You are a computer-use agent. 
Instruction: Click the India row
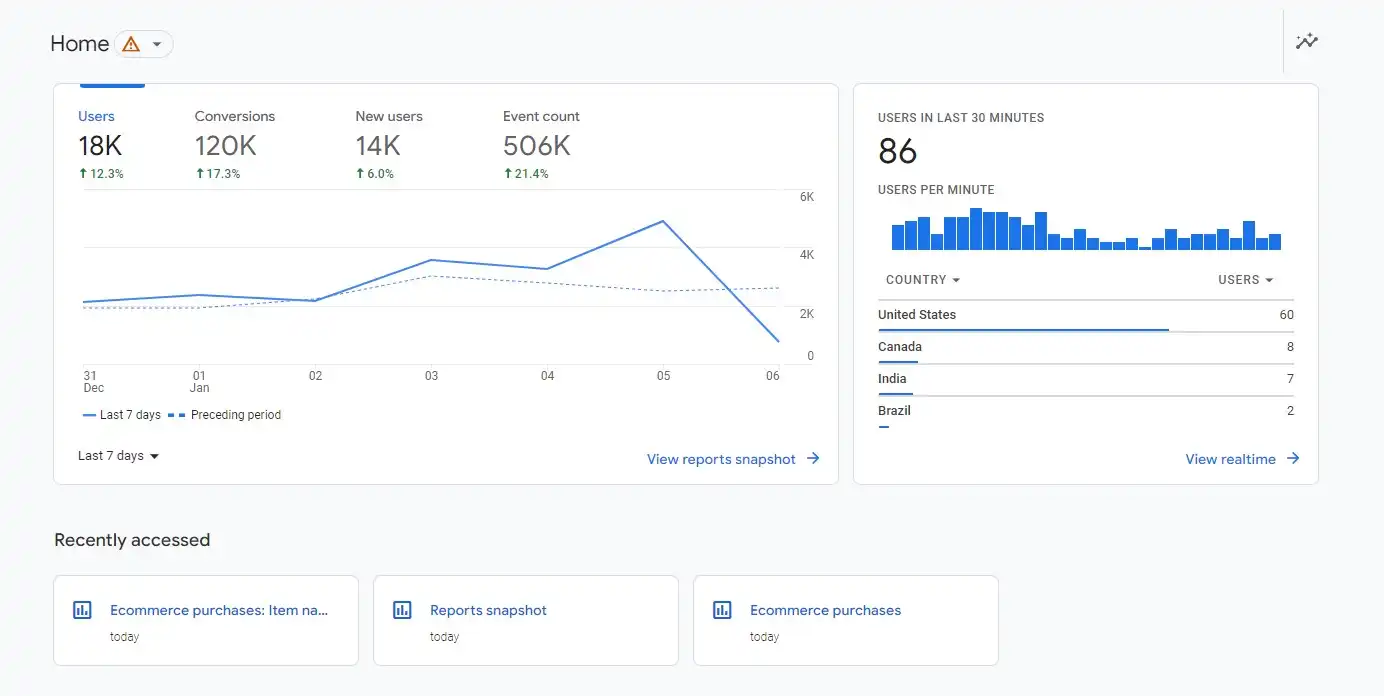point(1086,379)
